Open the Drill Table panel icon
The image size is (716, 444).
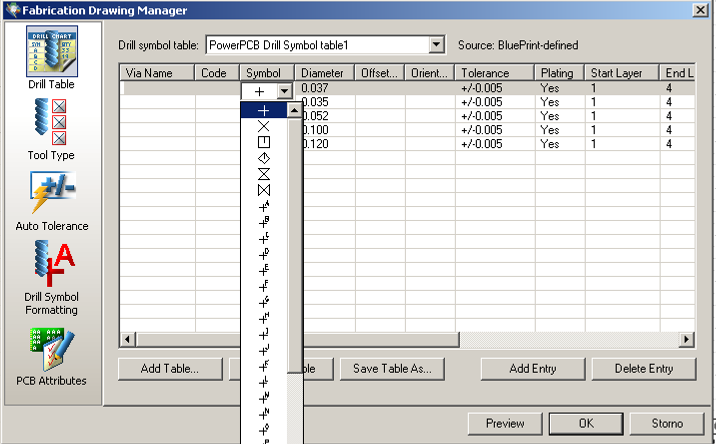[x=52, y=51]
